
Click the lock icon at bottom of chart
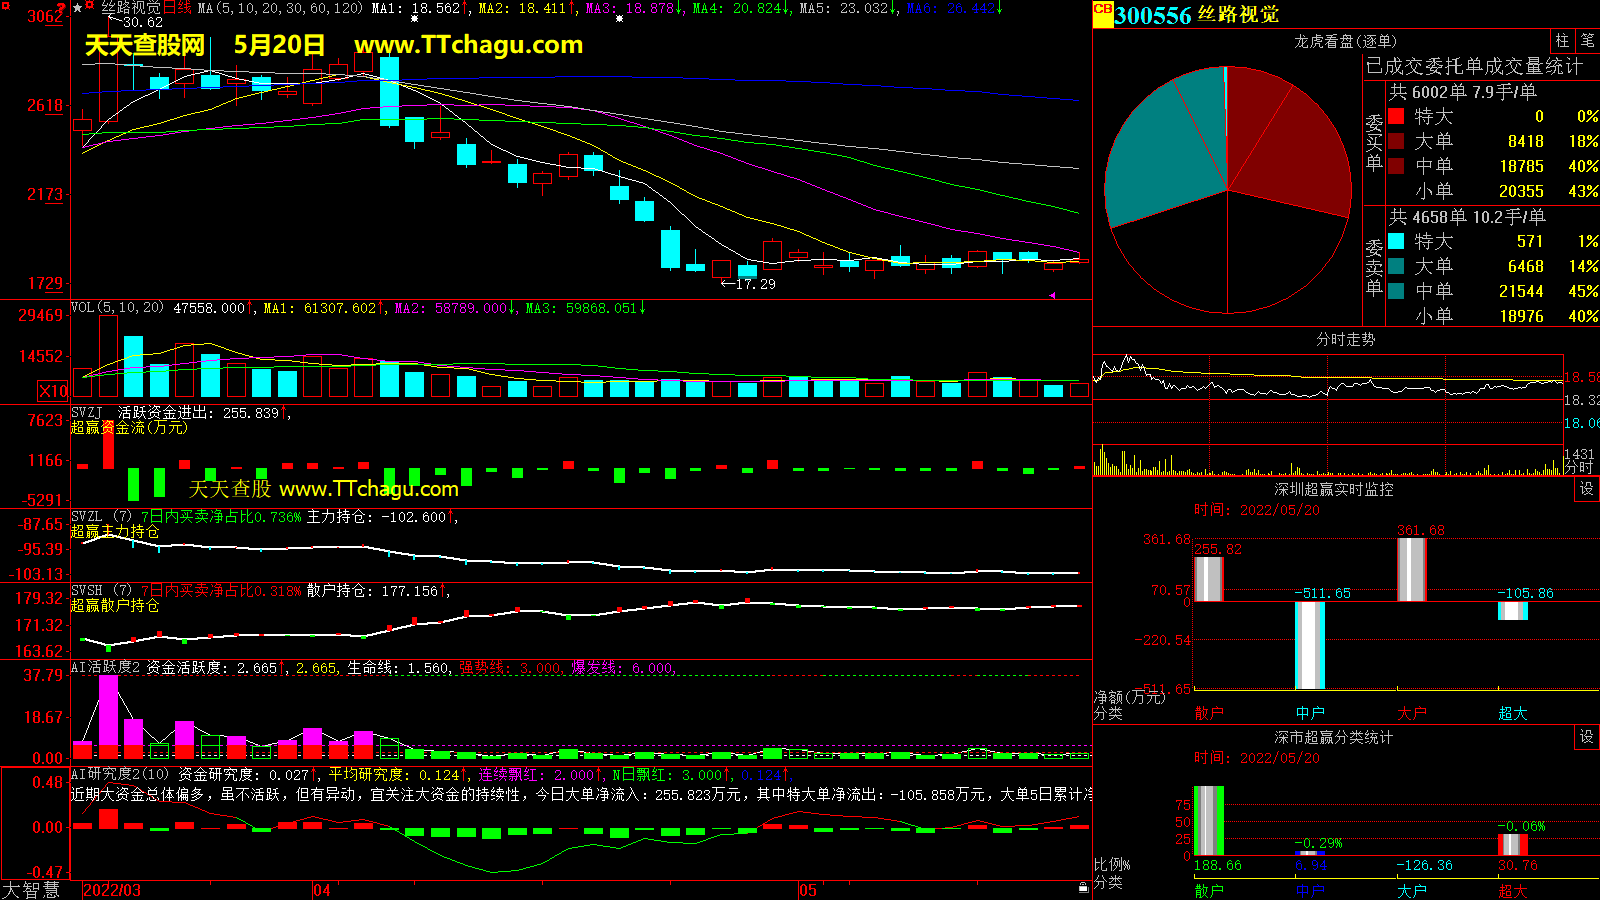(1083, 887)
